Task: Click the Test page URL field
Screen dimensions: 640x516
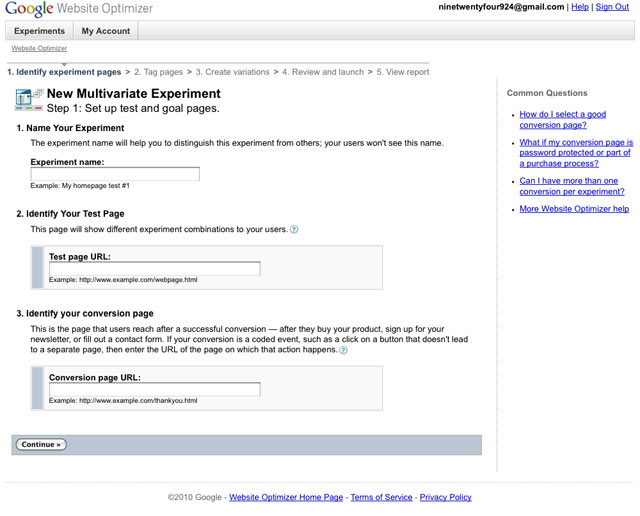Action: tap(155, 269)
